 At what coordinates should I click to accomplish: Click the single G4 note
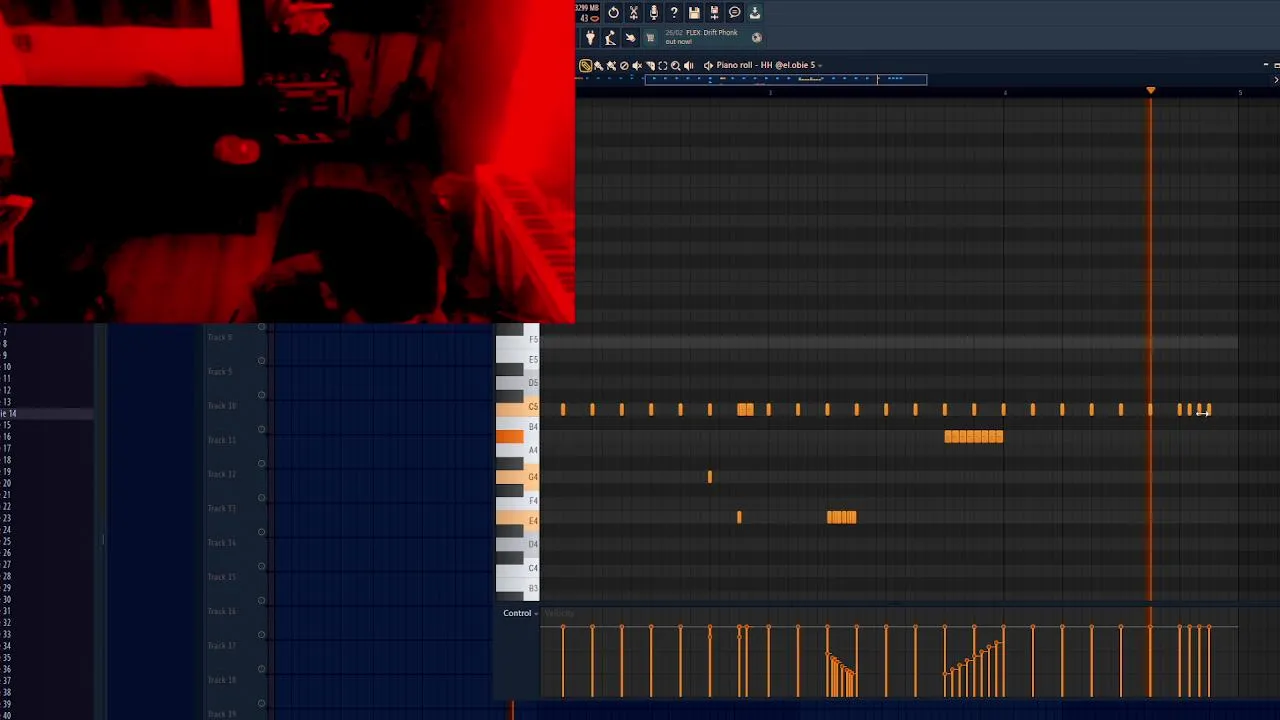coord(710,477)
